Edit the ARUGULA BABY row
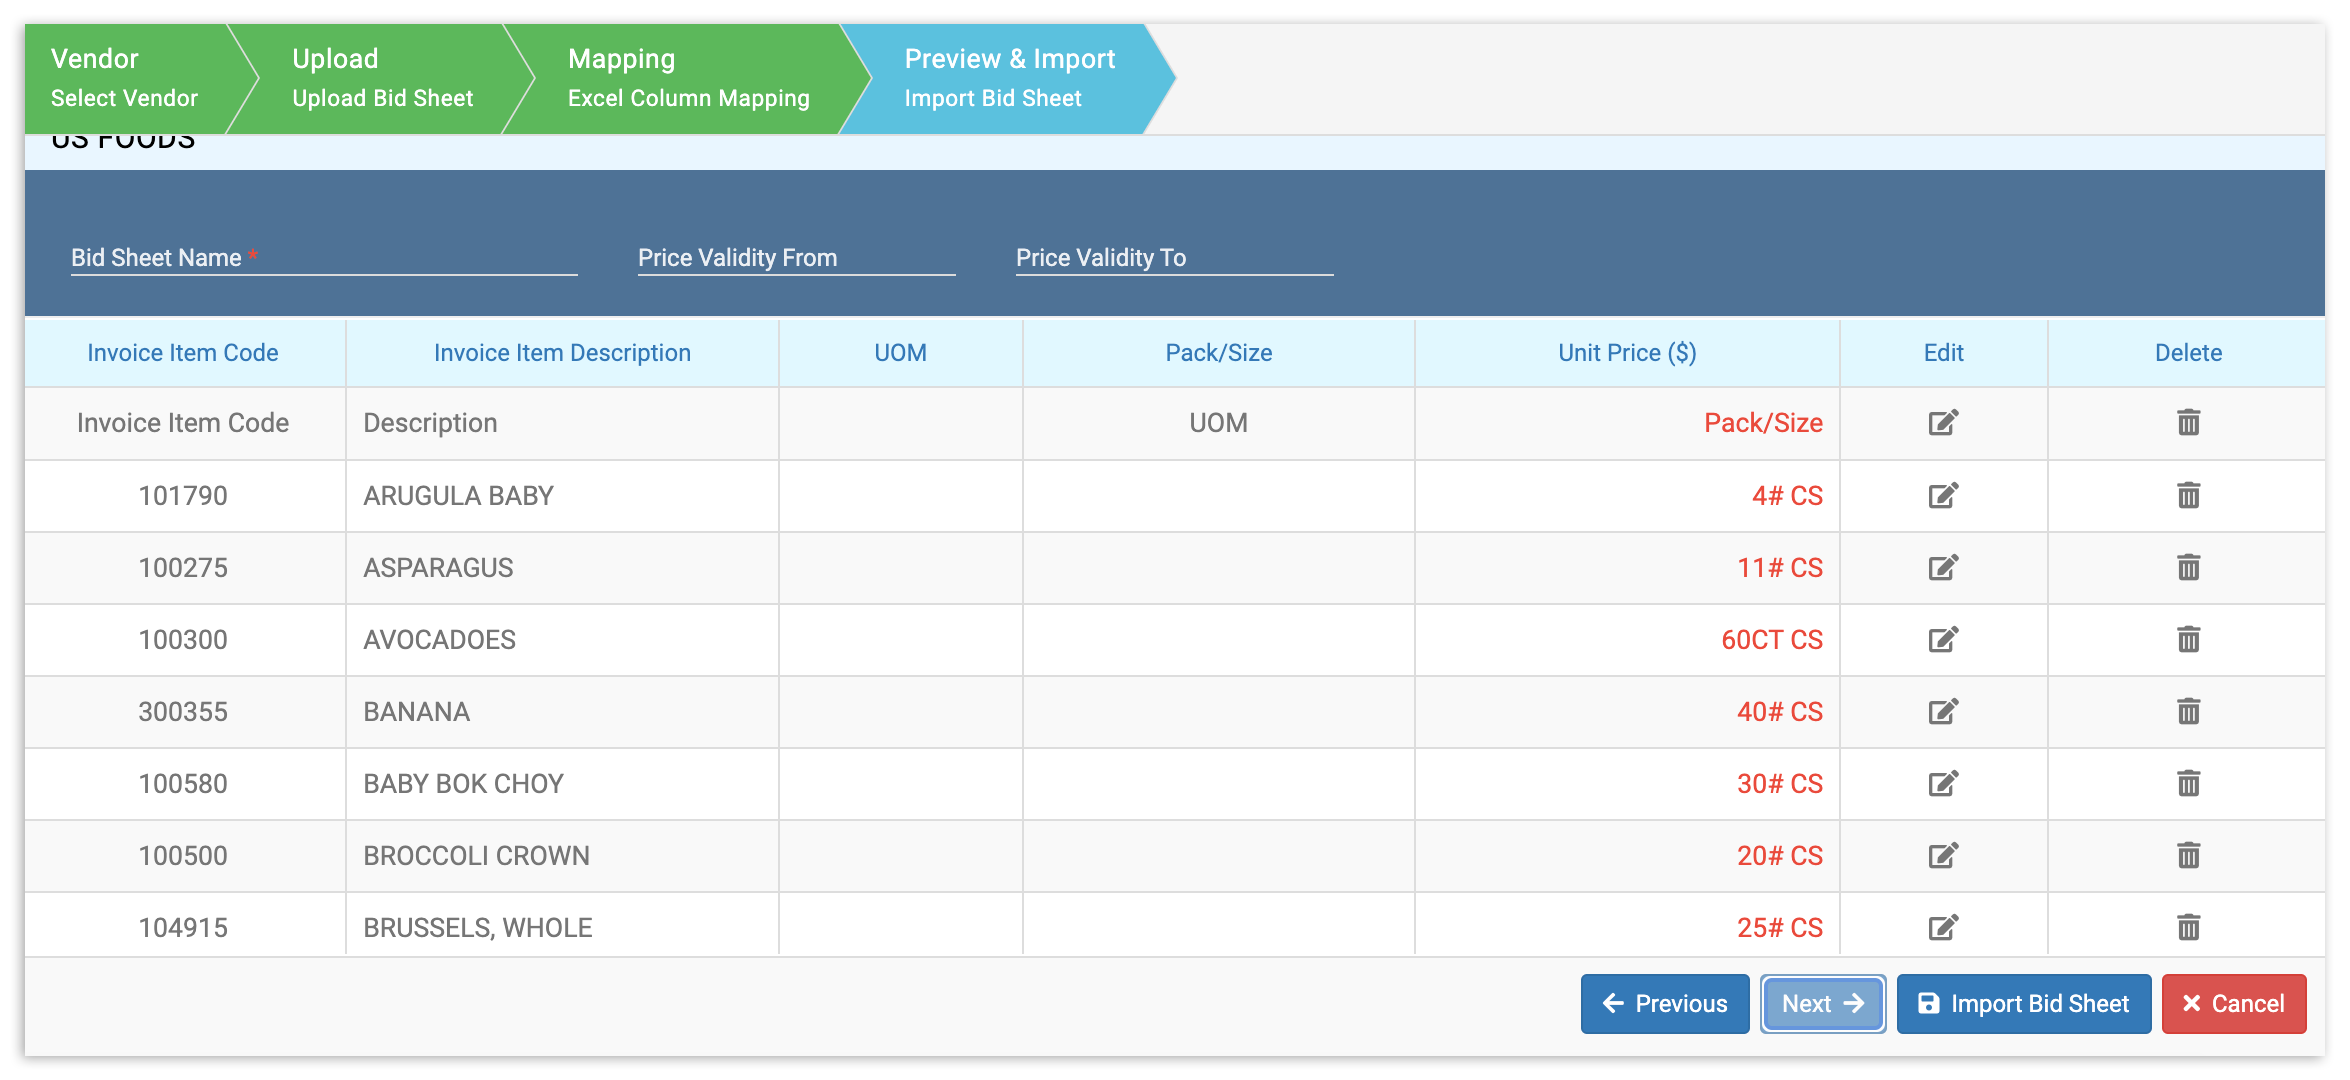 point(1942,495)
